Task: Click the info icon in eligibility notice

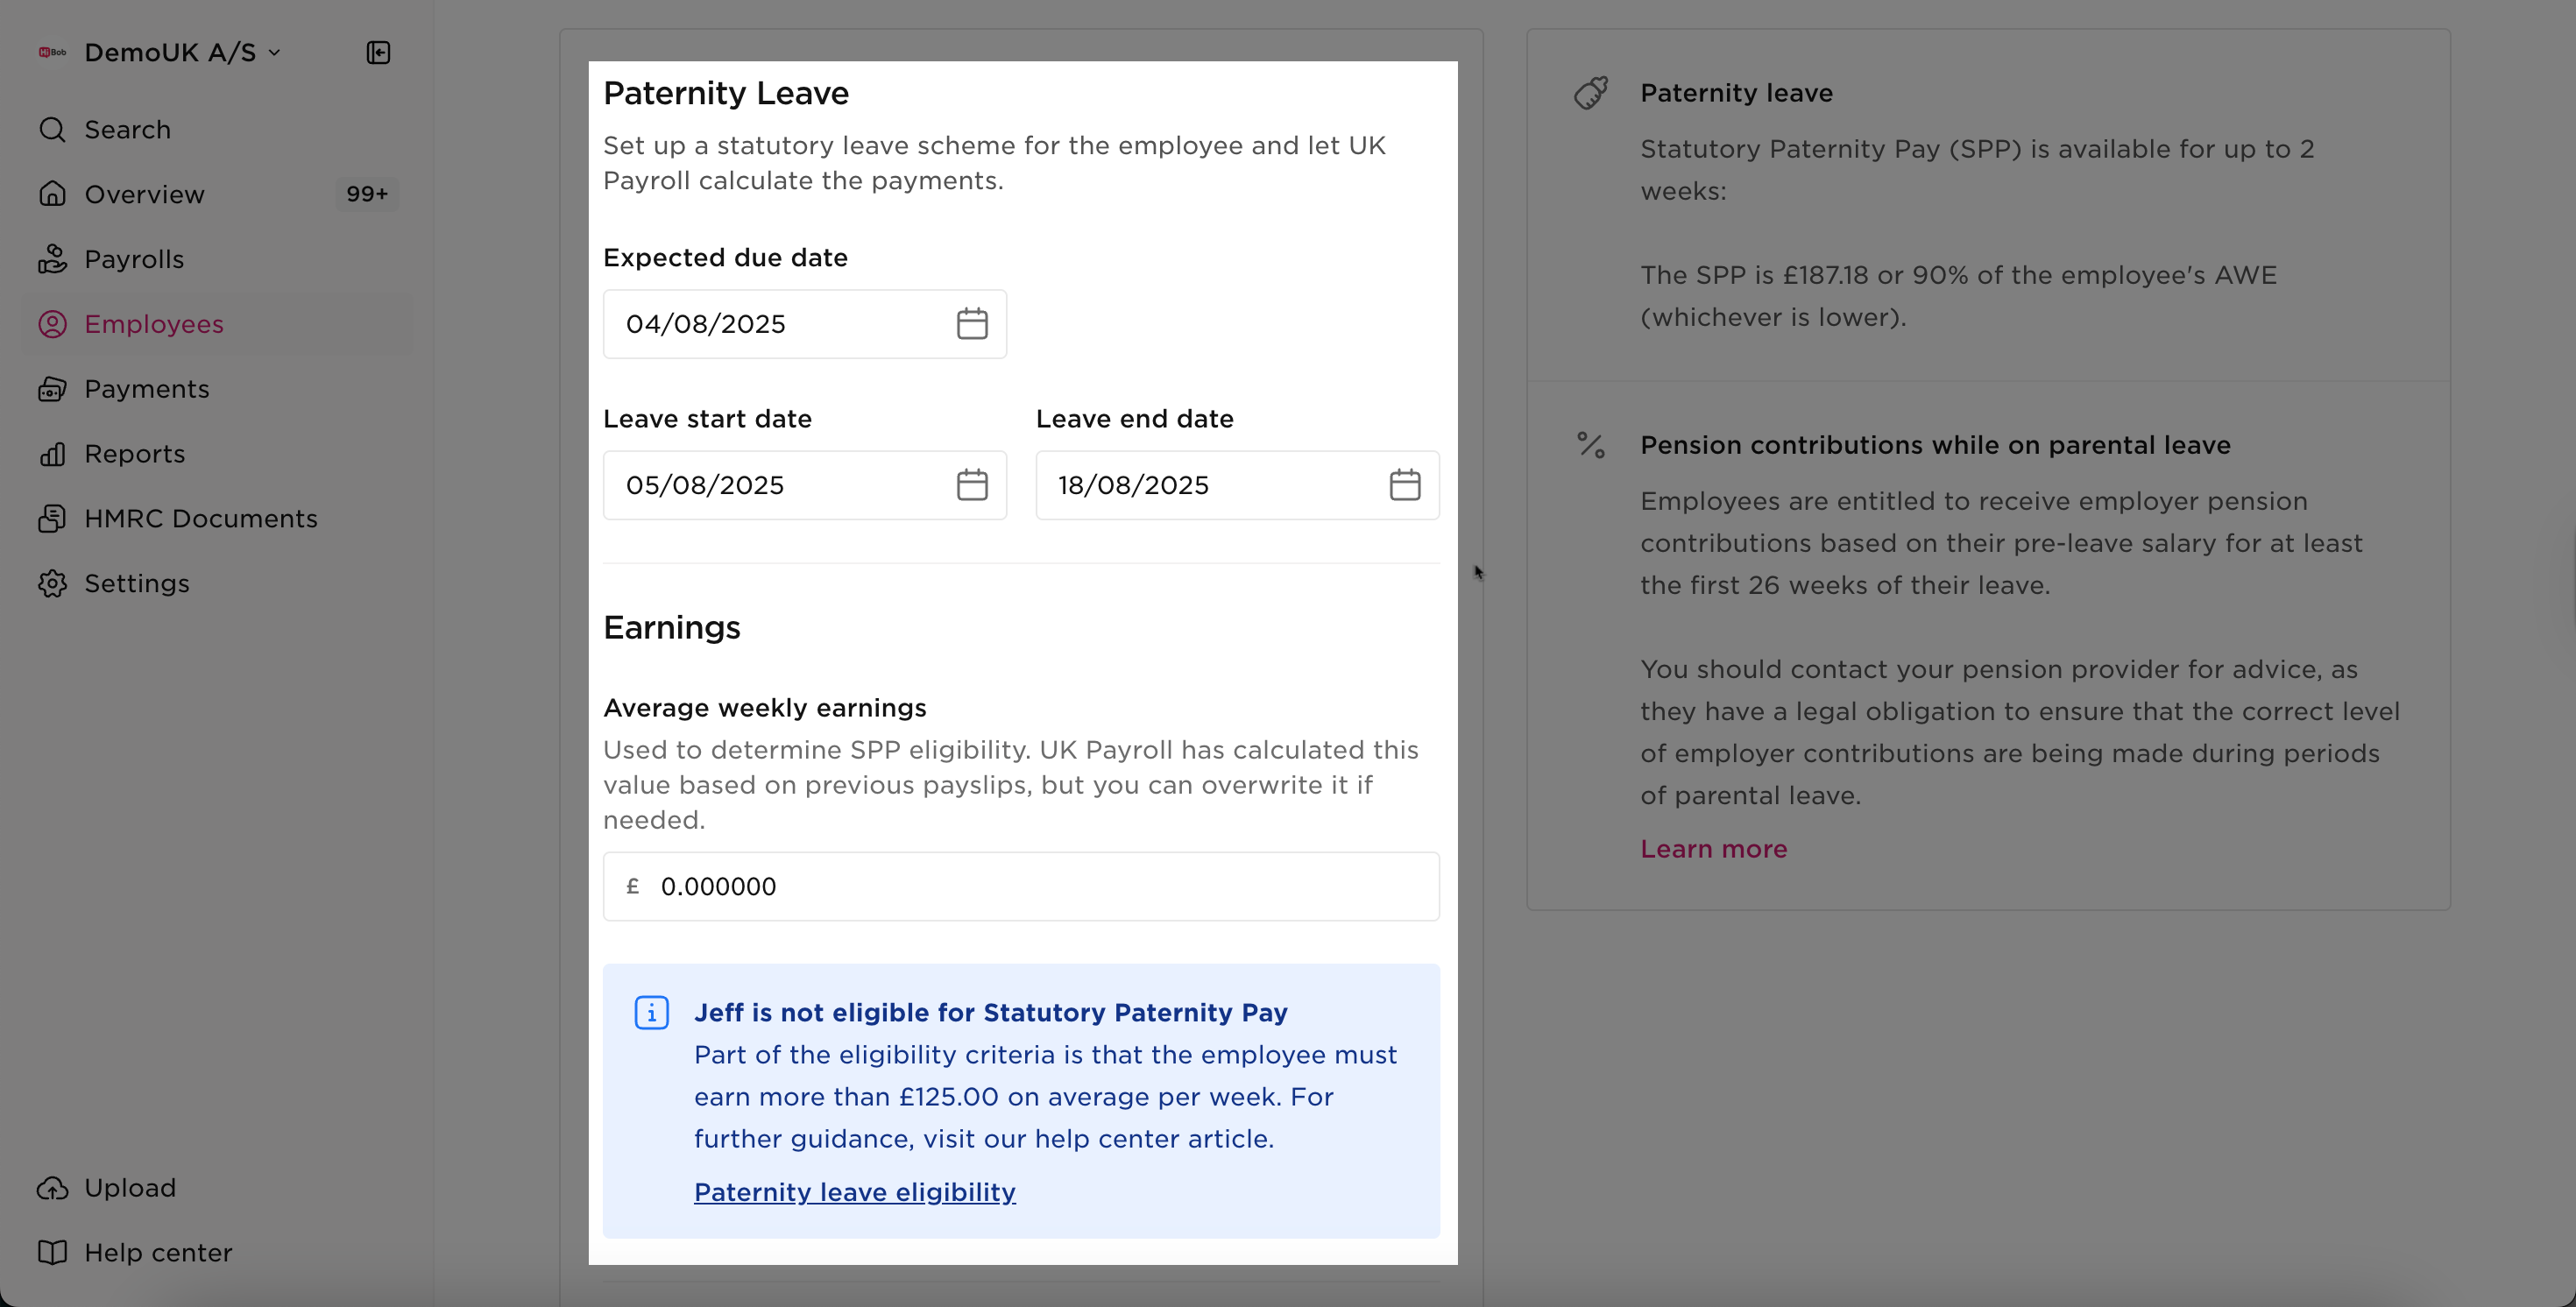Action: pos(652,1013)
